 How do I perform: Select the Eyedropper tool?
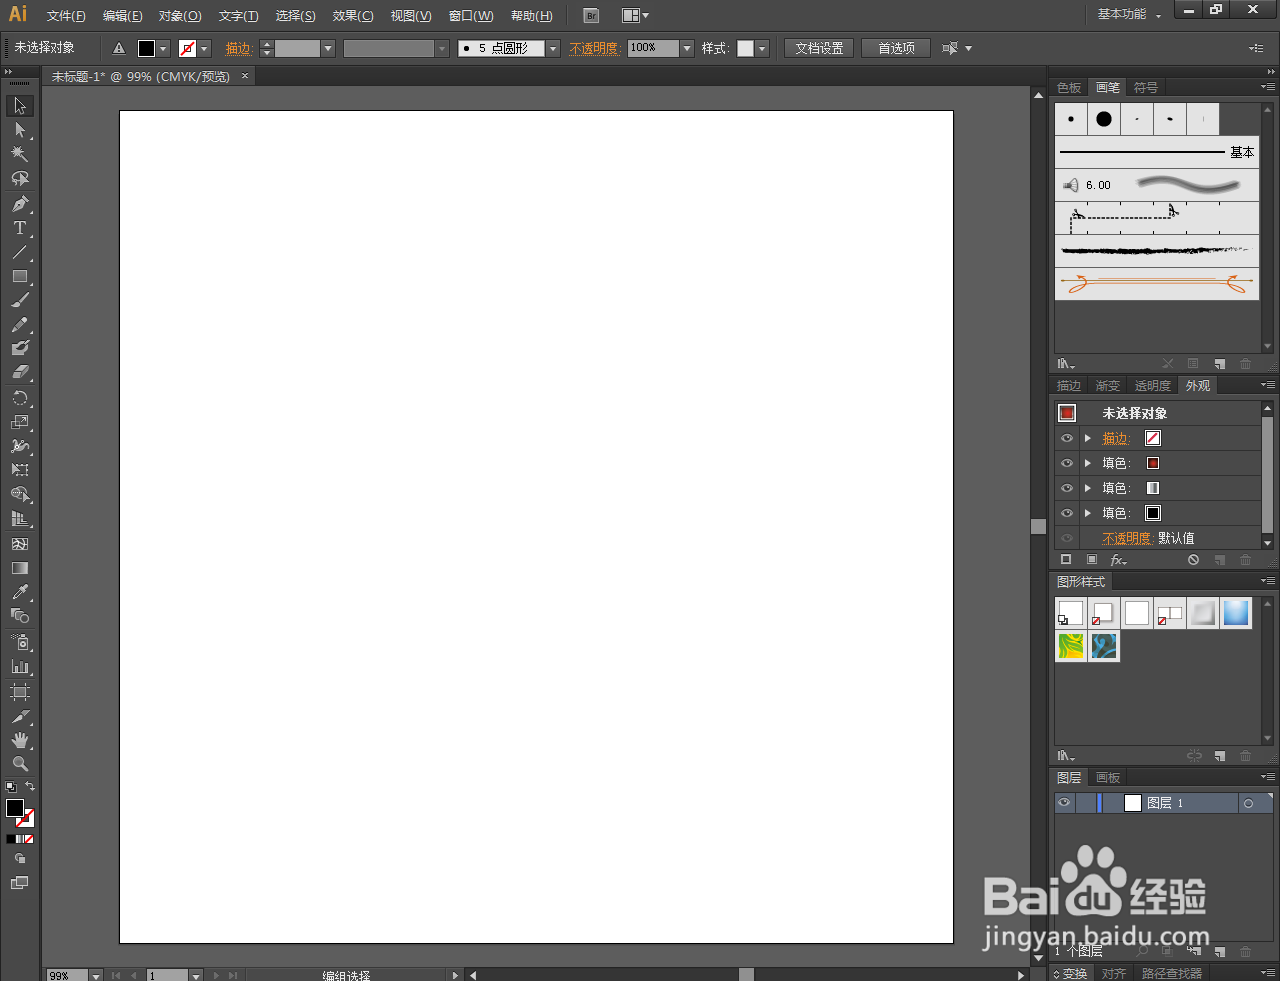20,592
